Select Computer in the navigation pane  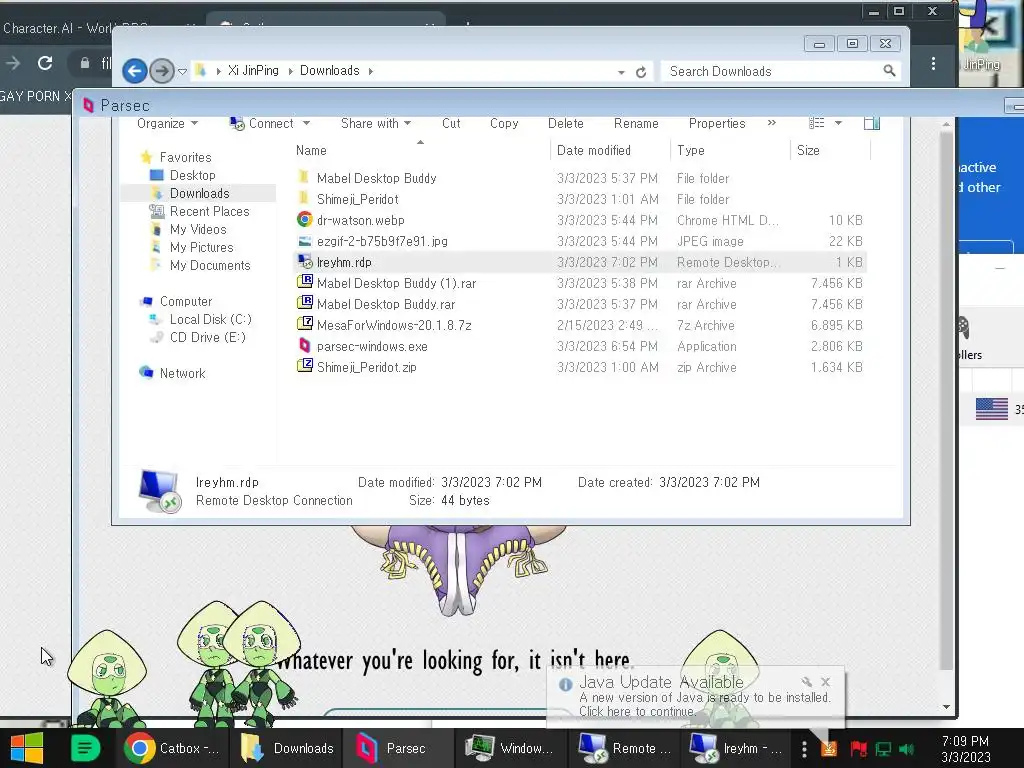[x=185, y=301]
